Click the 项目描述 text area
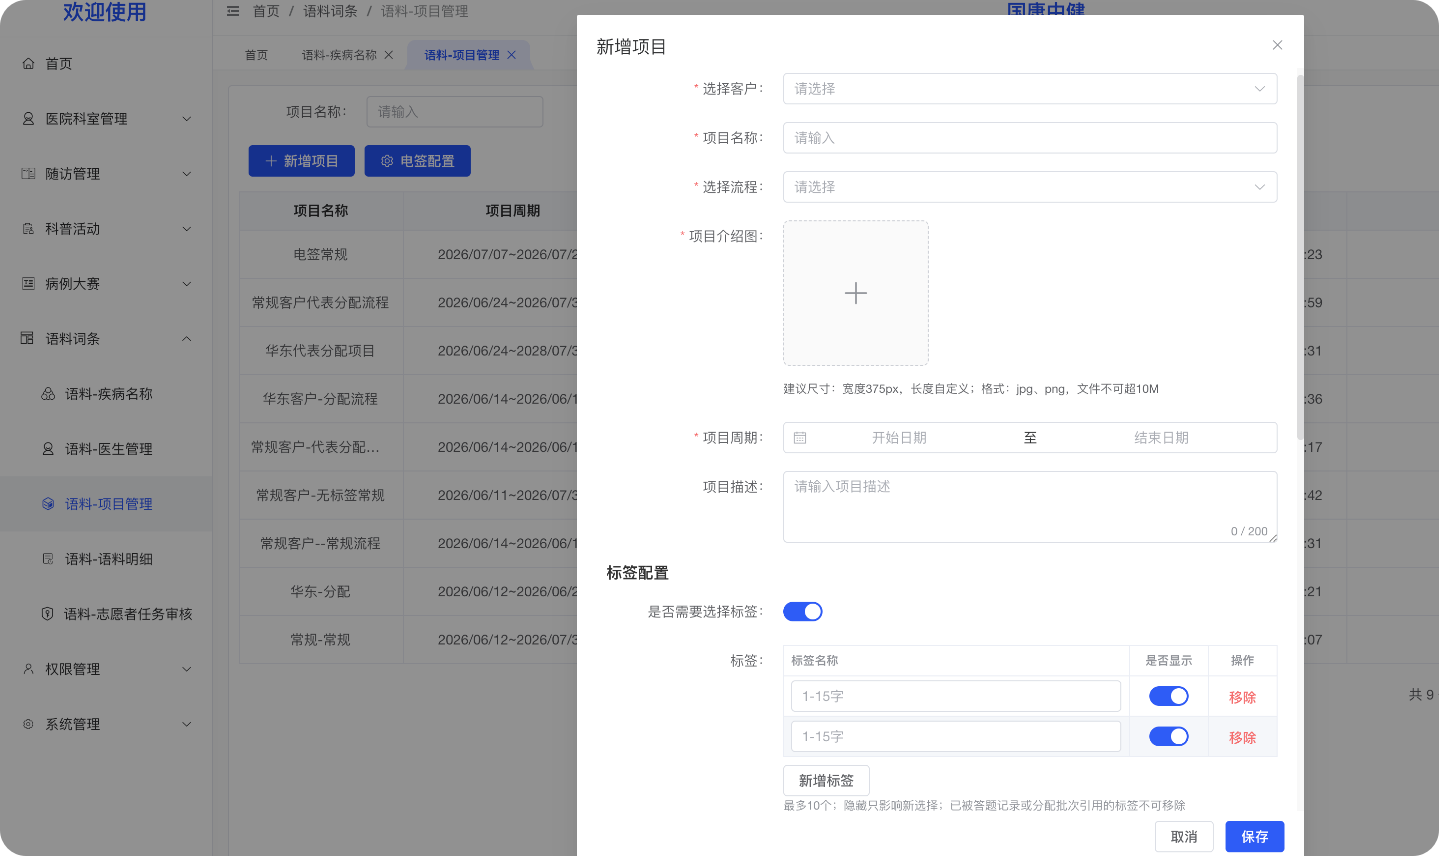 point(1030,507)
